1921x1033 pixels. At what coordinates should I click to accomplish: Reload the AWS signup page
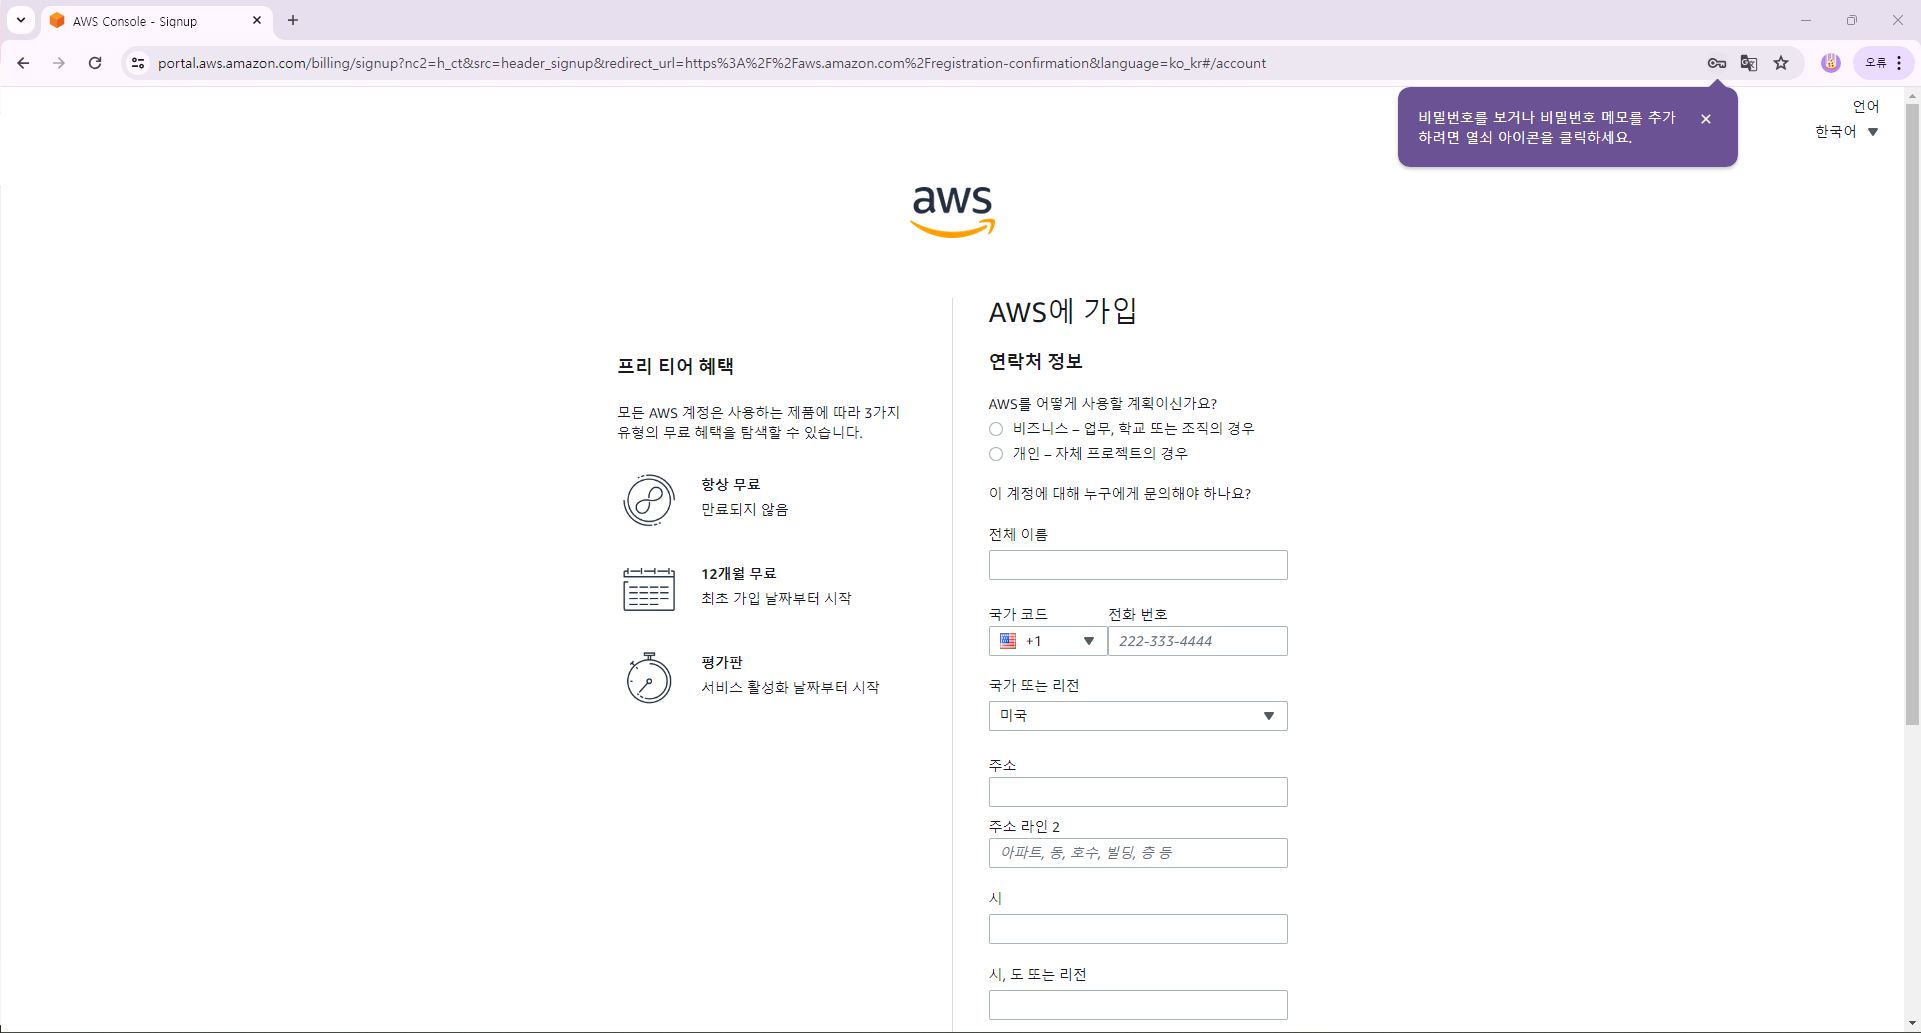pos(95,63)
